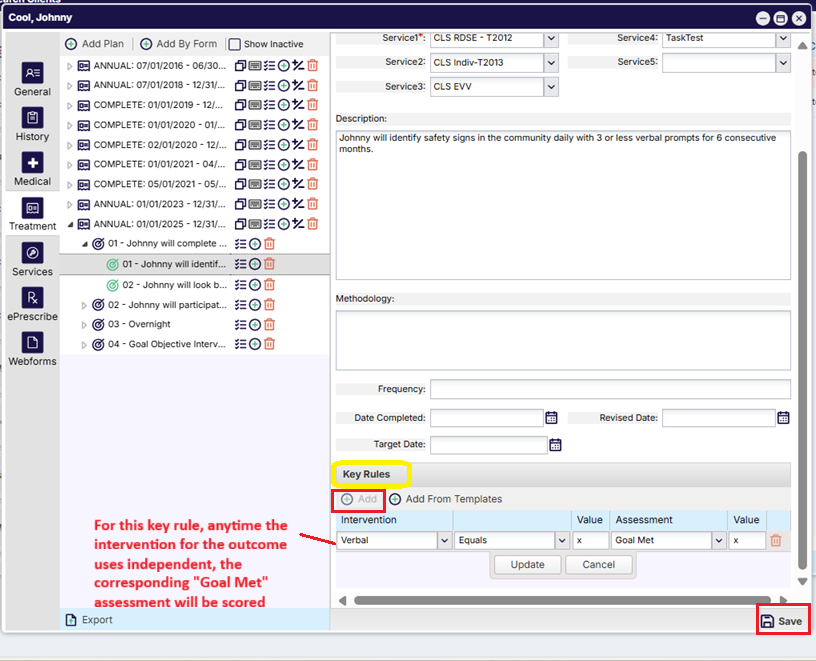Screen dimensions: 816x661
Task: Focus the Frequency input field
Action: coord(610,389)
